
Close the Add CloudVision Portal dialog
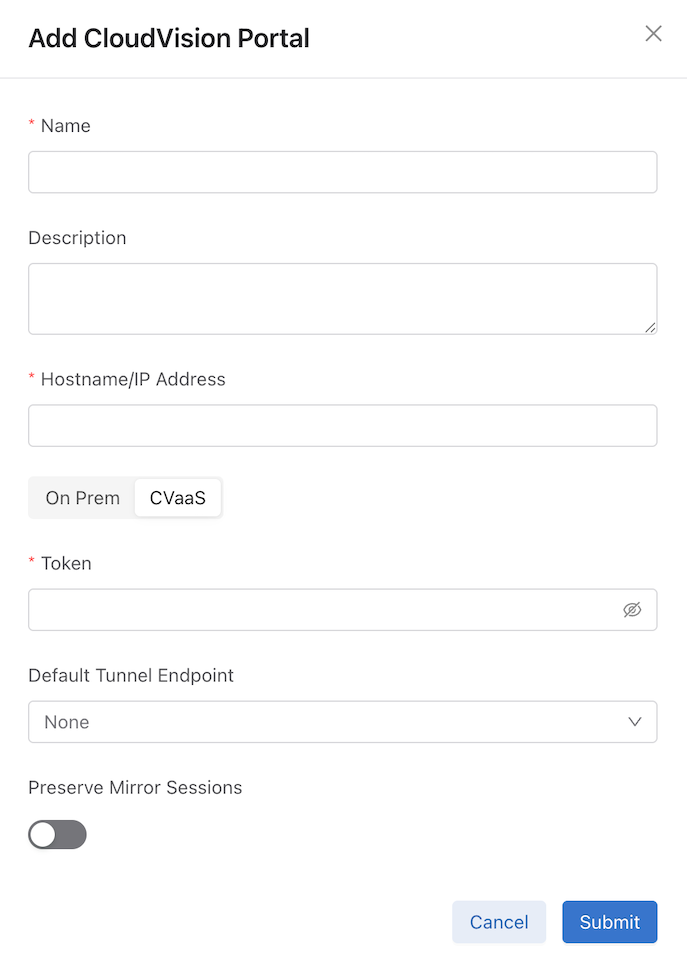(653, 34)
